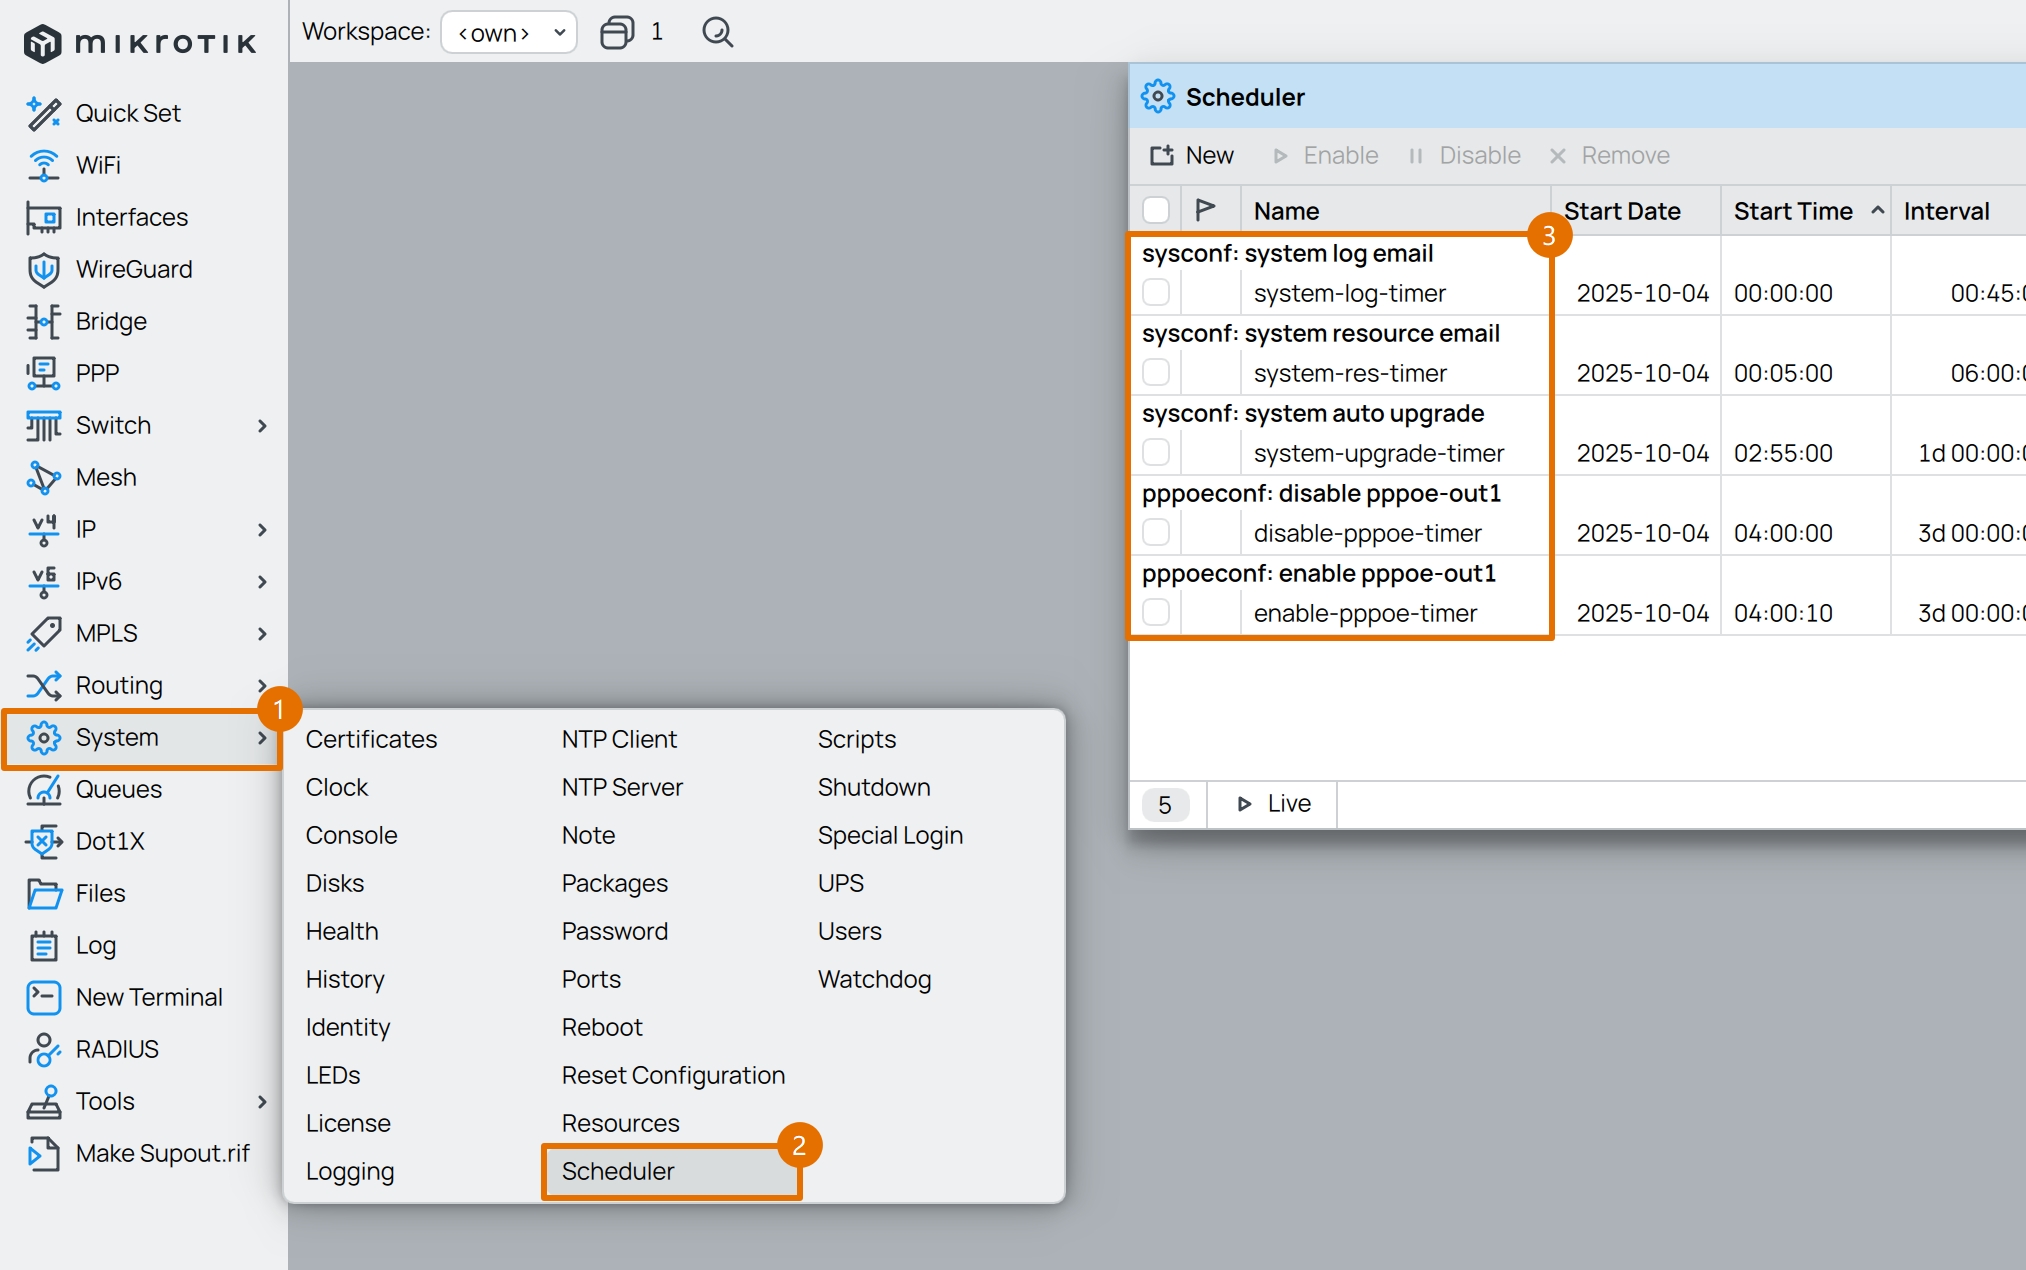Click the workspace windows icon in top bar
2026x1270 pixels.
coord(617,32)
